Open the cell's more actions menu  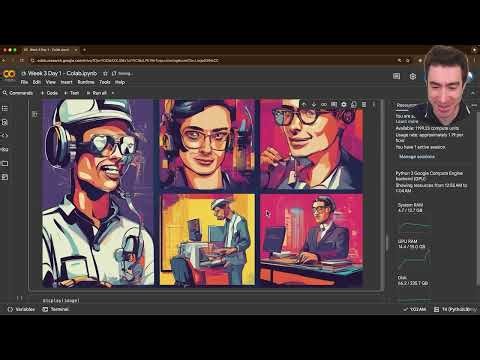(x=374, y=104)
